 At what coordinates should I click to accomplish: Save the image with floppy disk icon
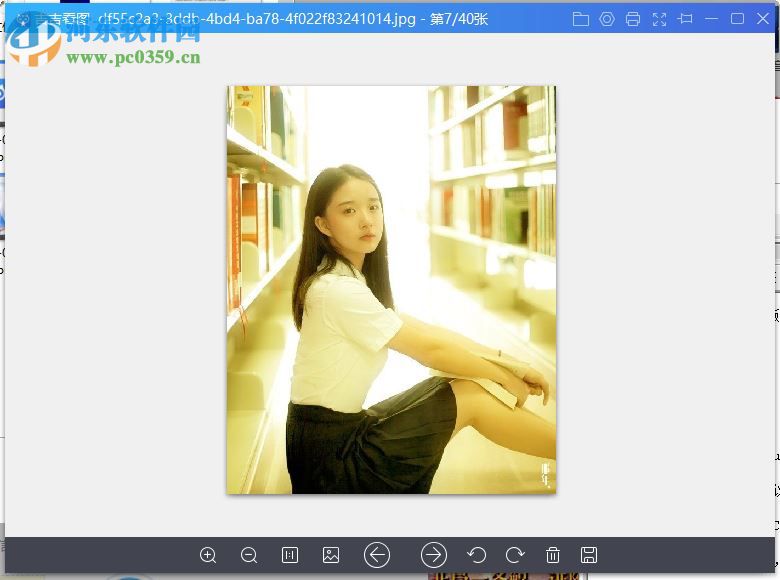(x=589, y=555)
